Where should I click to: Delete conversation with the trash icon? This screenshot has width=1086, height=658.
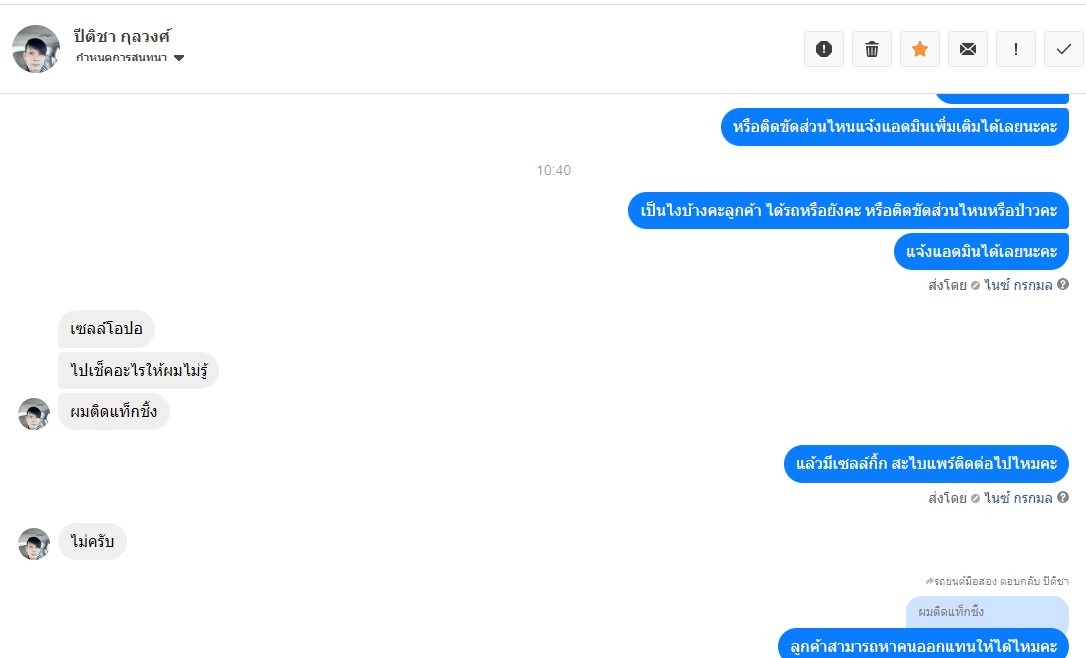click(872, 49)
